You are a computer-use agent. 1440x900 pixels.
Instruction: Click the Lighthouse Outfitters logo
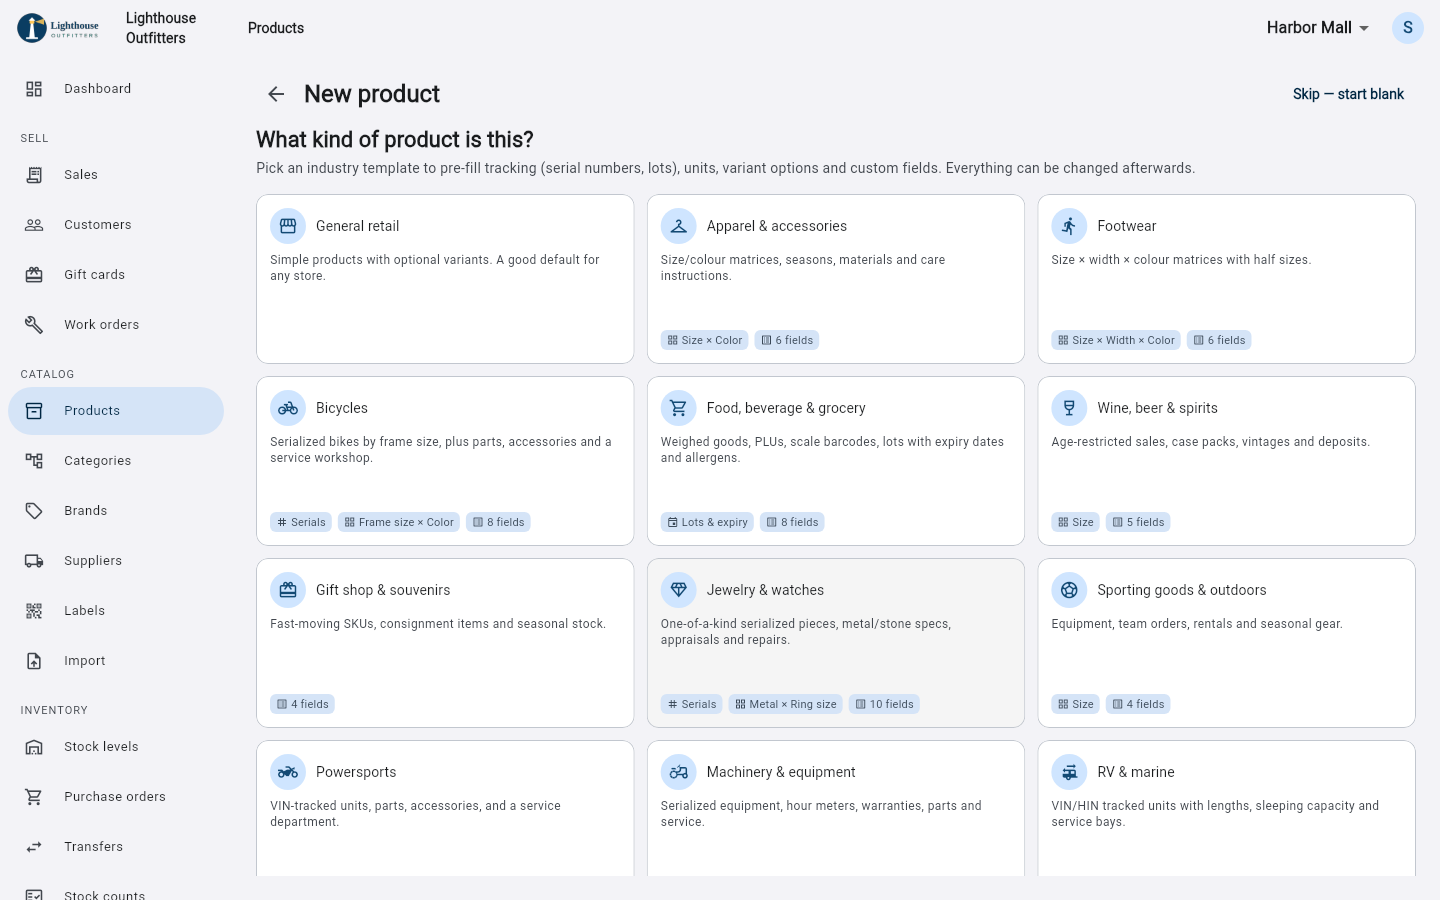pyautogui.click(x=59, y=28)
